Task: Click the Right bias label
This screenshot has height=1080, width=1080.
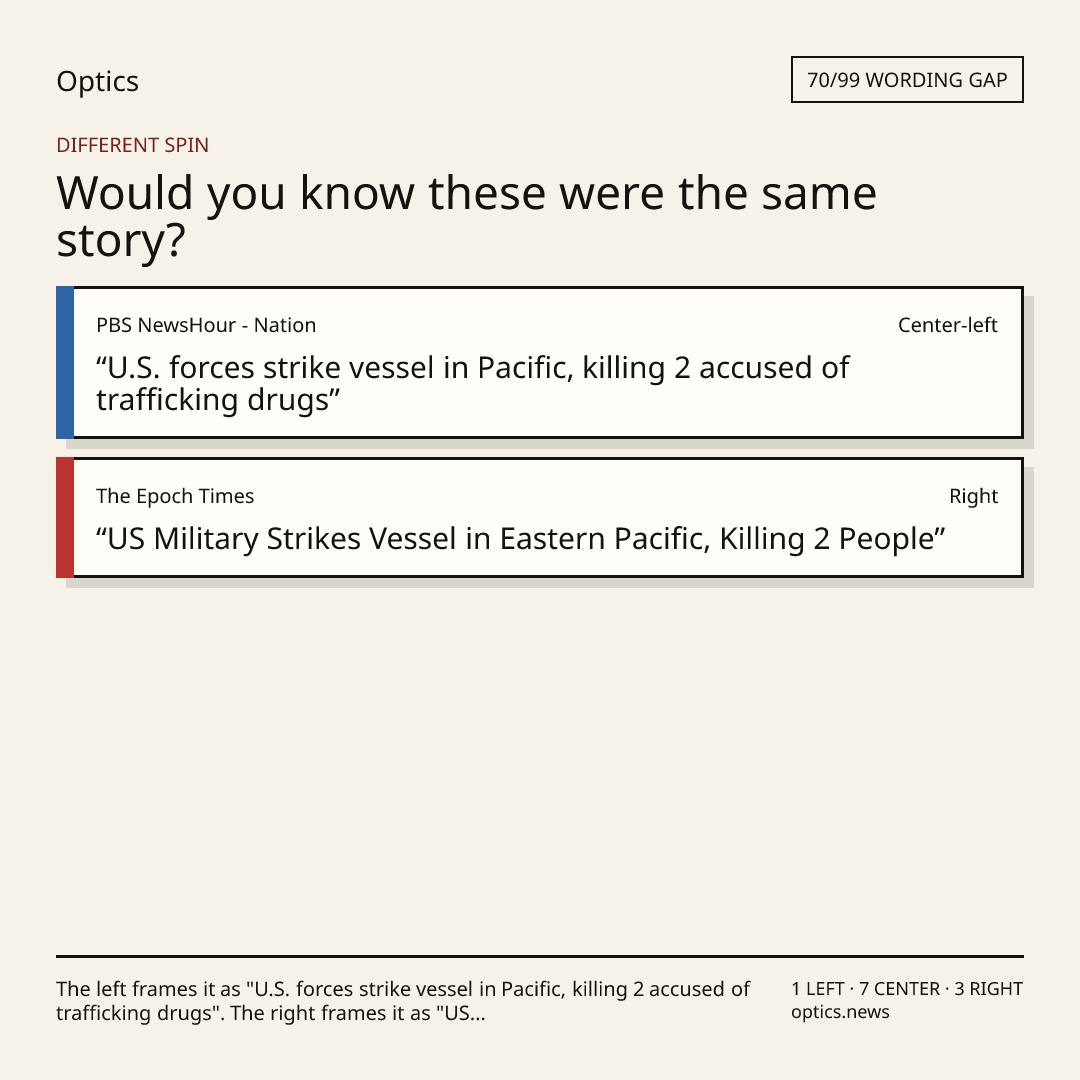Action: click(x=973, y=496)
